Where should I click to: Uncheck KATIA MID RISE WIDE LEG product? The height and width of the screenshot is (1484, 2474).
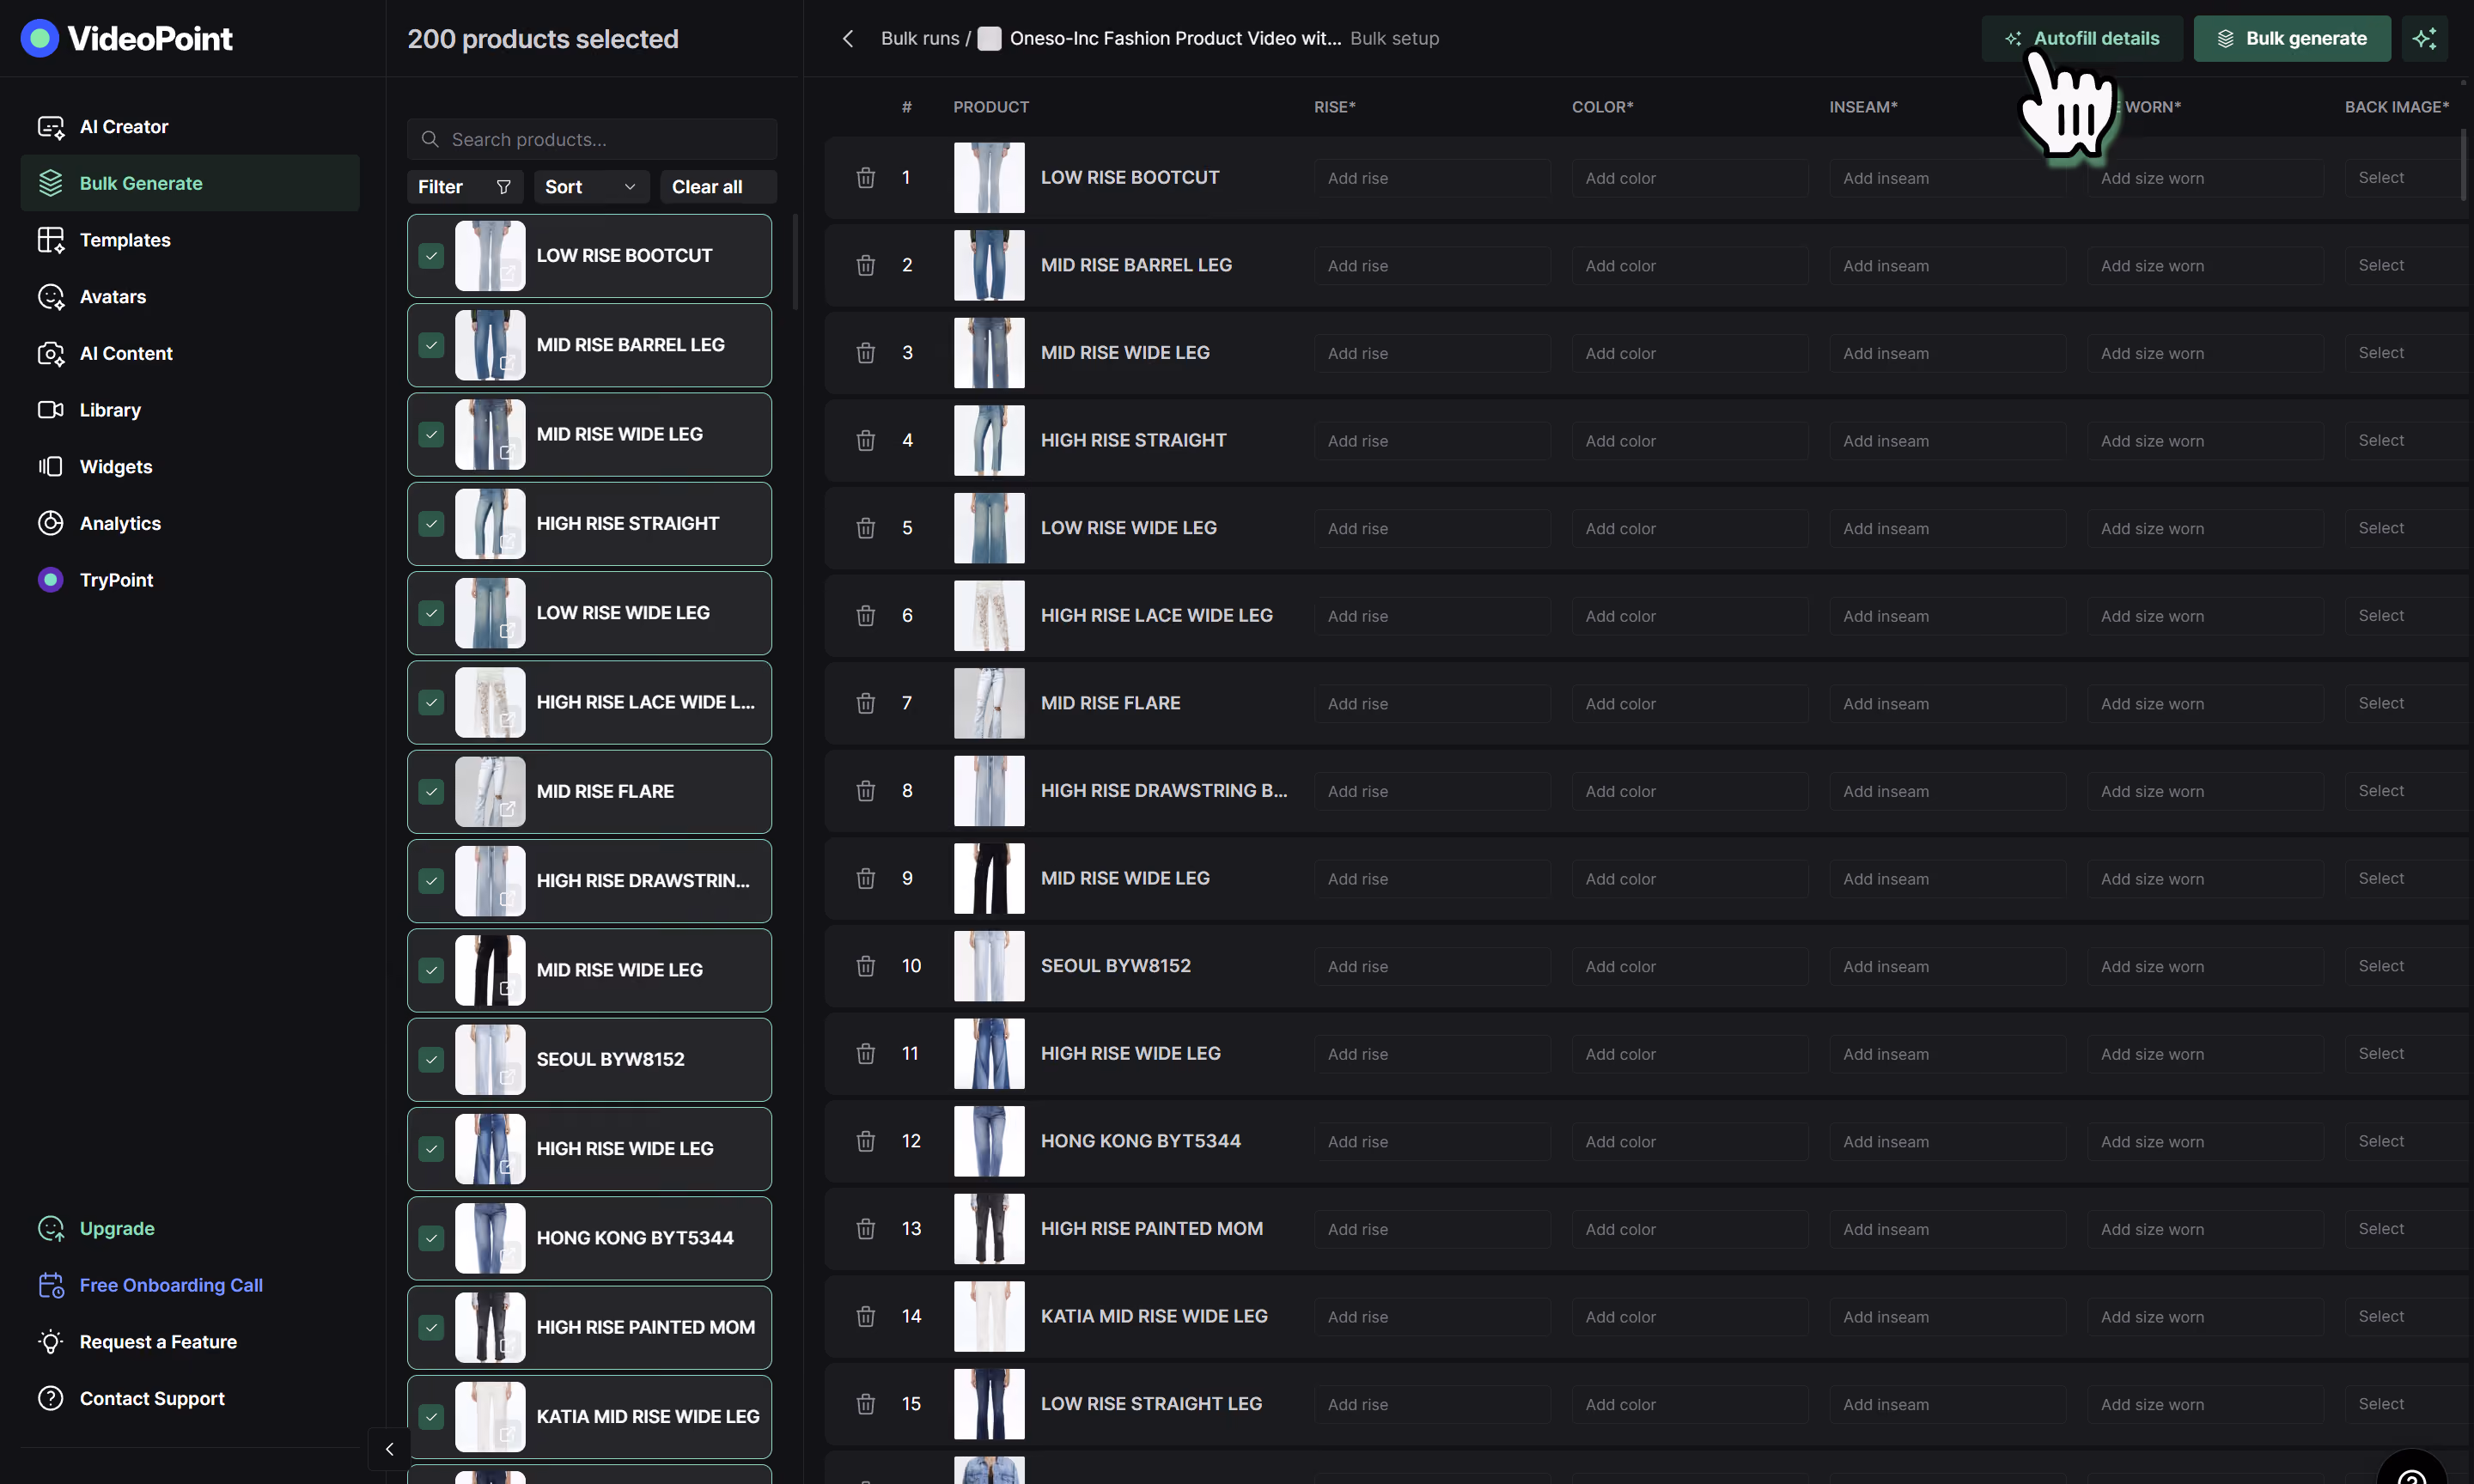click(x=431, y=1417)
